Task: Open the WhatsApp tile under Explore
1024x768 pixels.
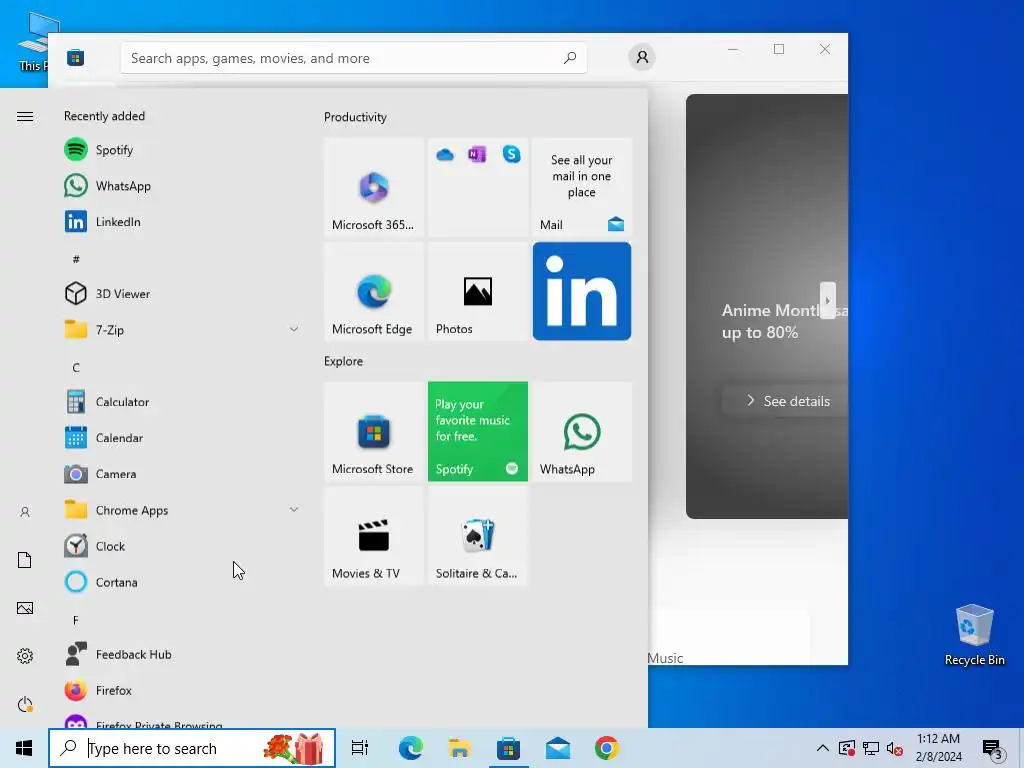Action: click(582, 432)
